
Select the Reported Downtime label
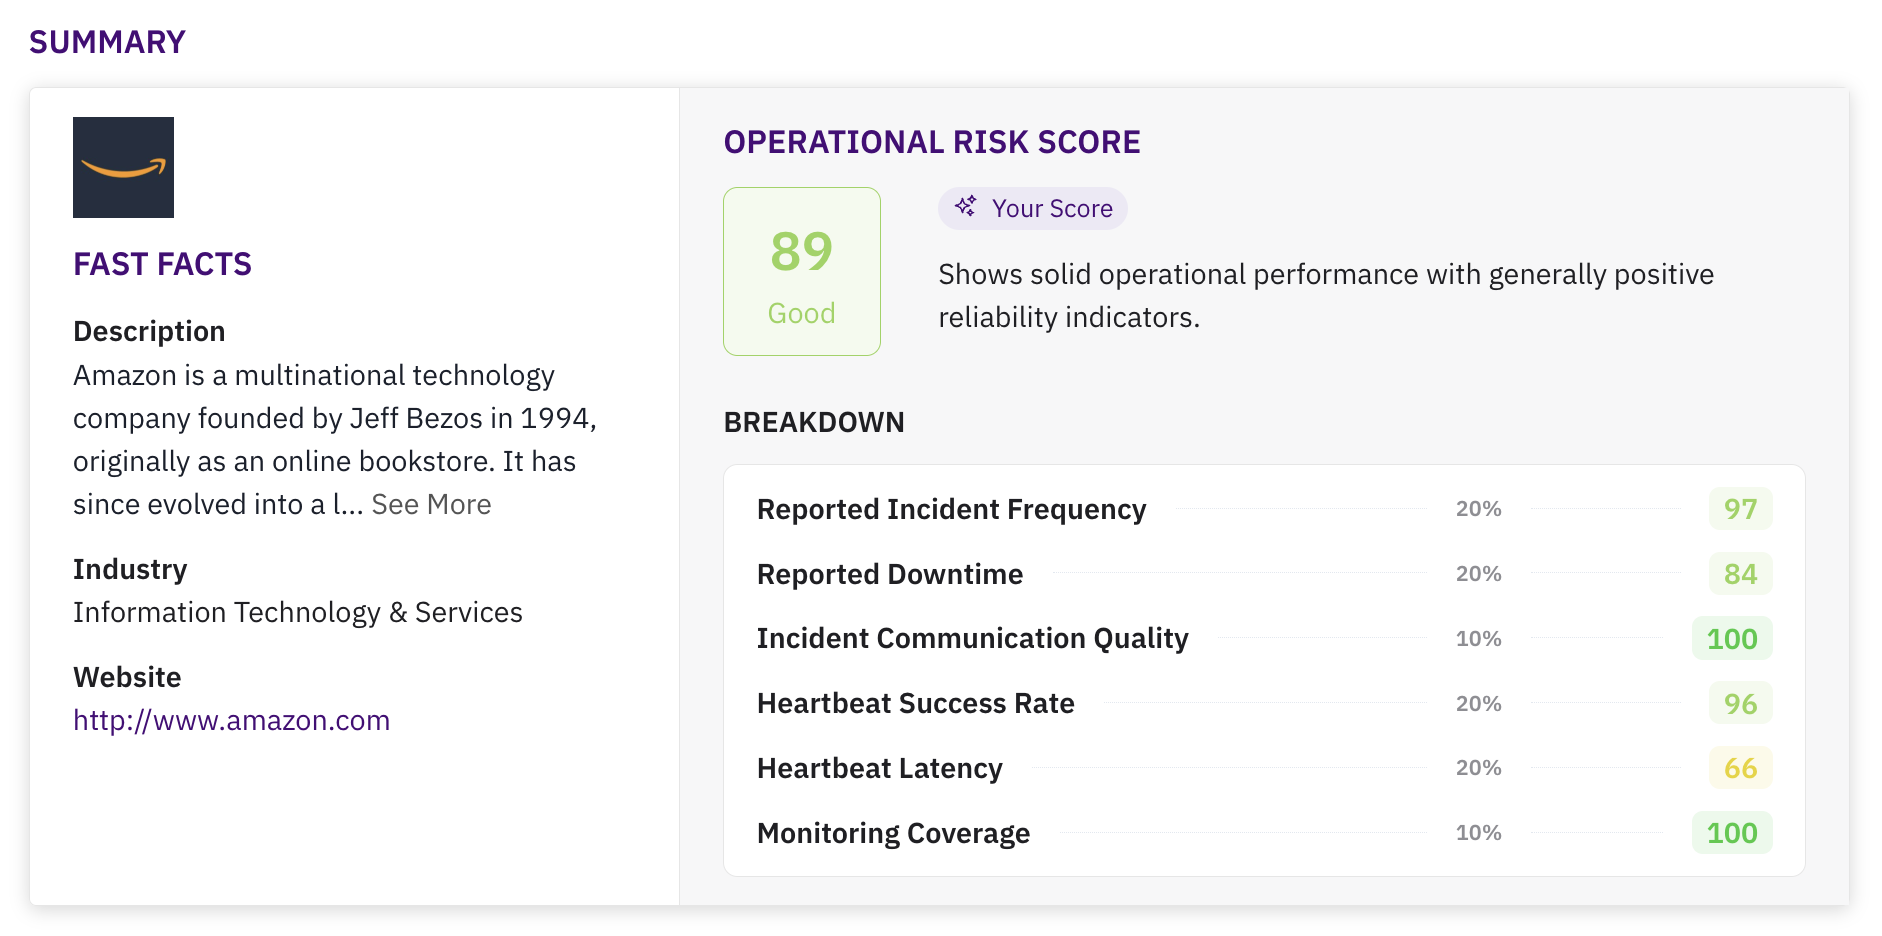(889, 574)
